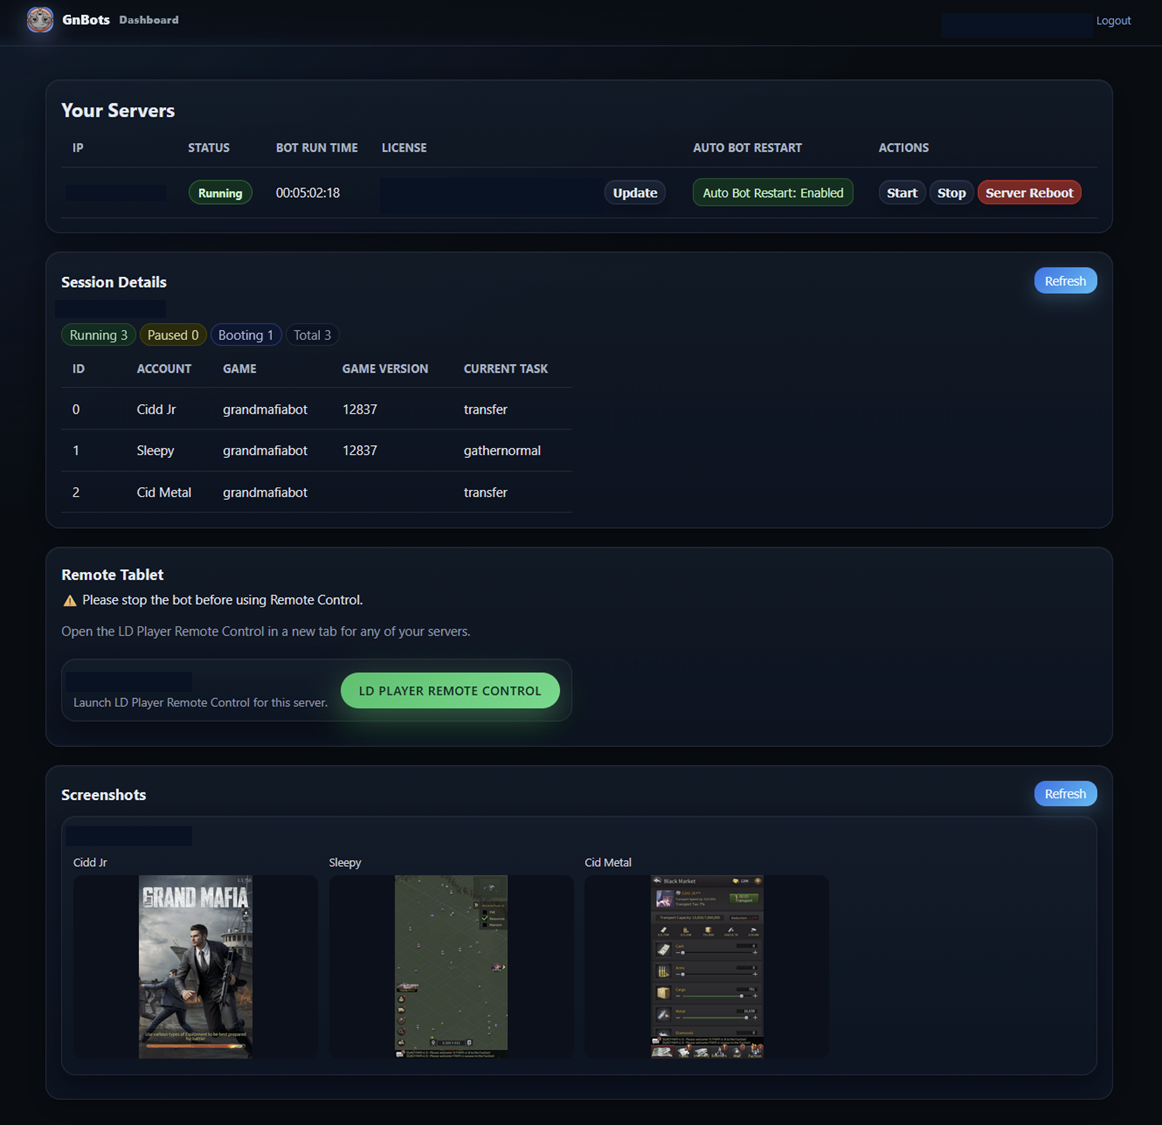The height and width of the screenshot is (1125, 1162).
Task: Click the Update license button
Action: [x=634, y=192]
